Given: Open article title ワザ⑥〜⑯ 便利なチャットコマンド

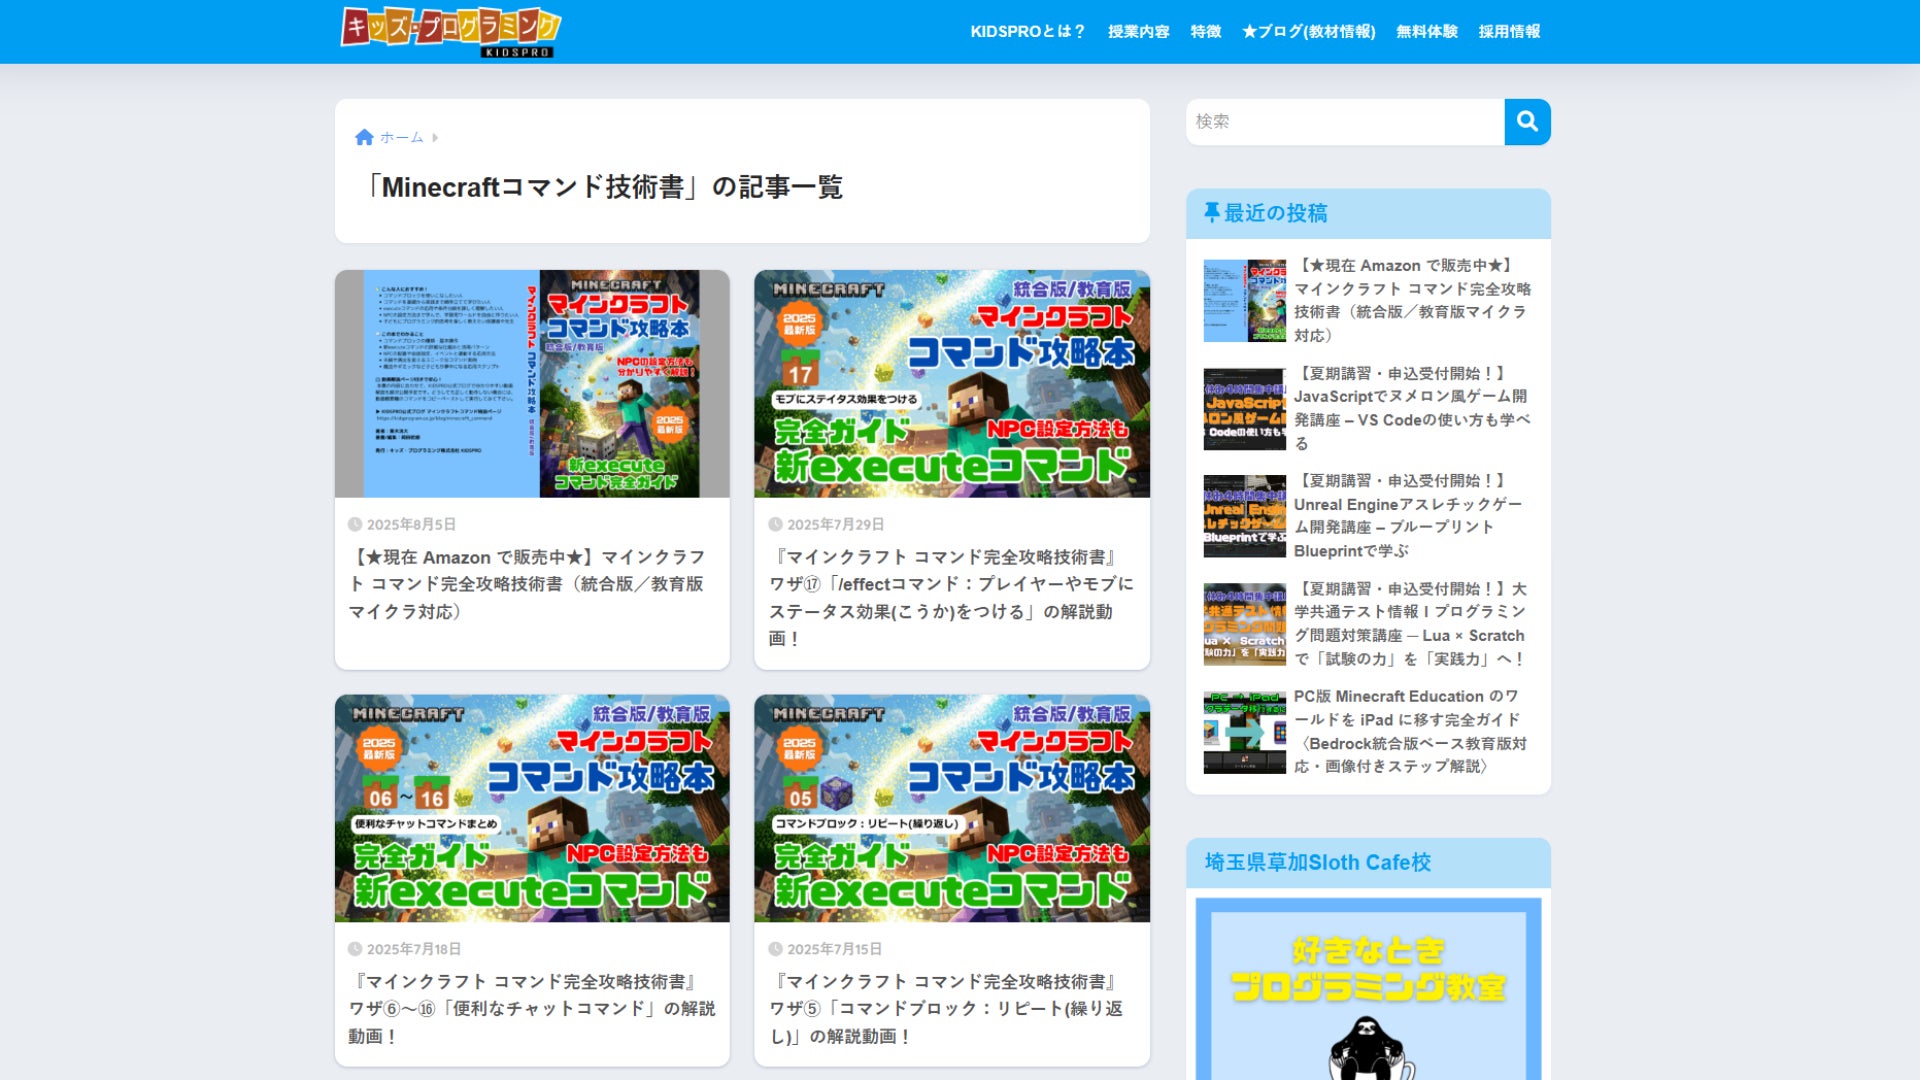Looking at the screenshot, I should coord(532,1009).
